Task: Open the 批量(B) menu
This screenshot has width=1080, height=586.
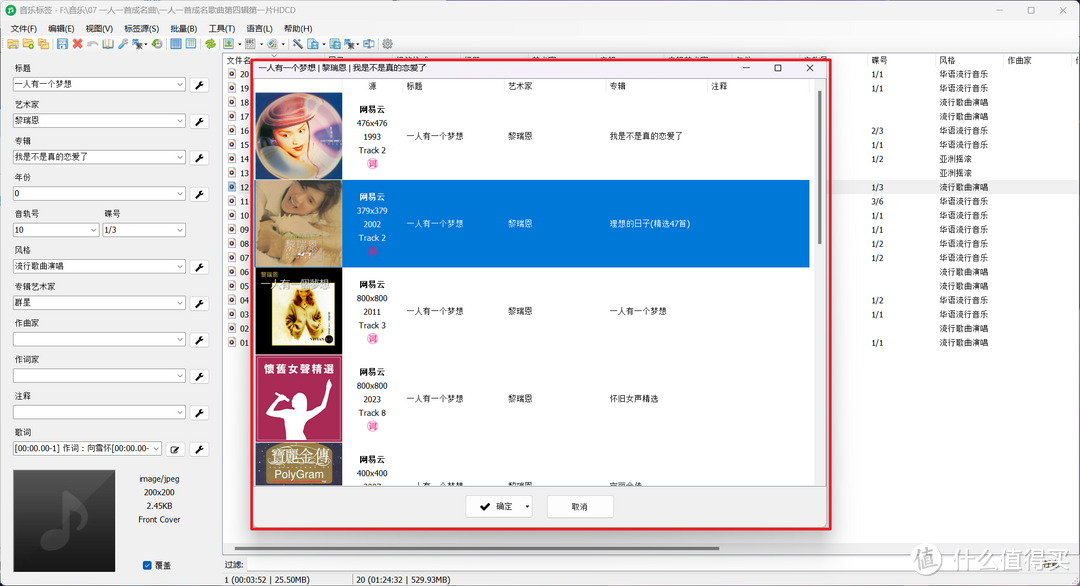Action: pos(183,28)
